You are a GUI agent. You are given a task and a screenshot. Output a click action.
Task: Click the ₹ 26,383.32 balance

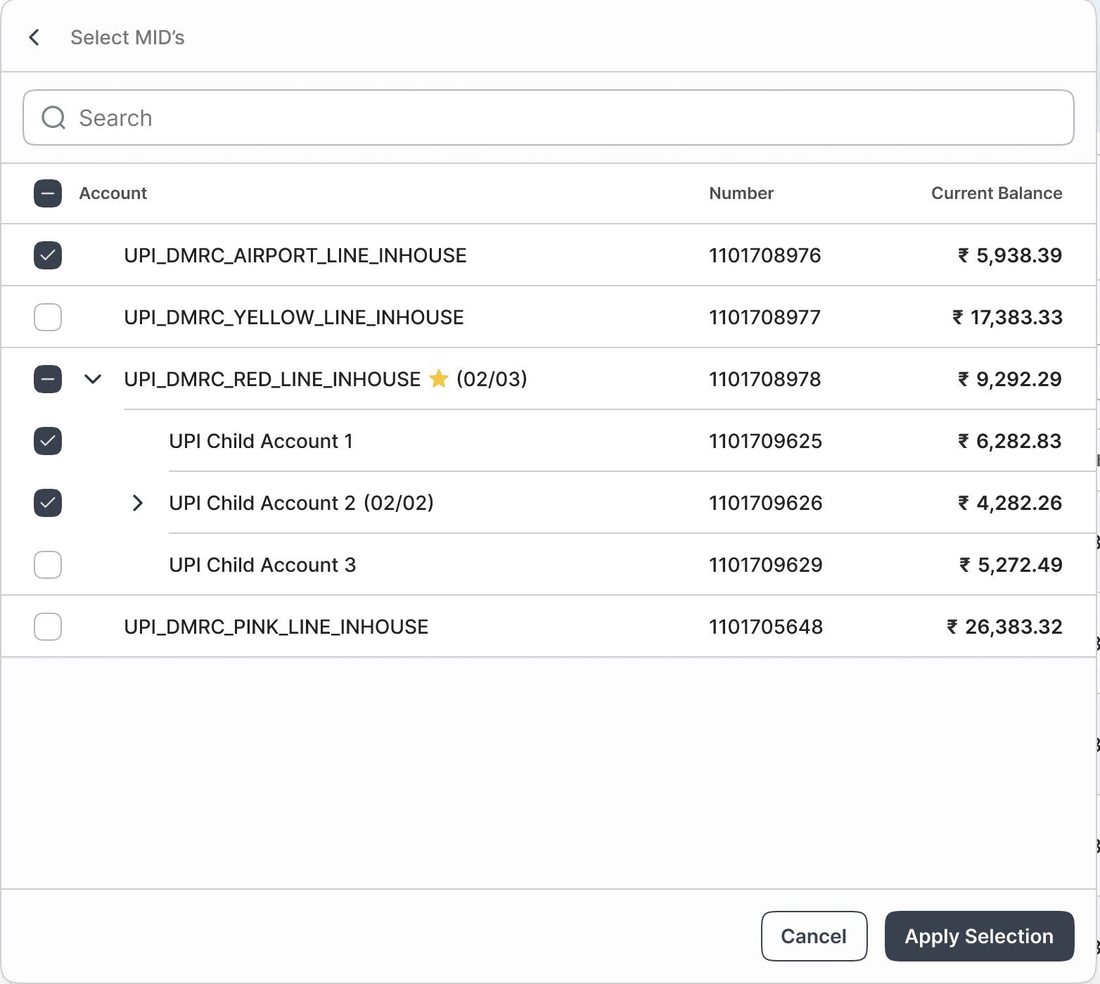(1005, 626)
